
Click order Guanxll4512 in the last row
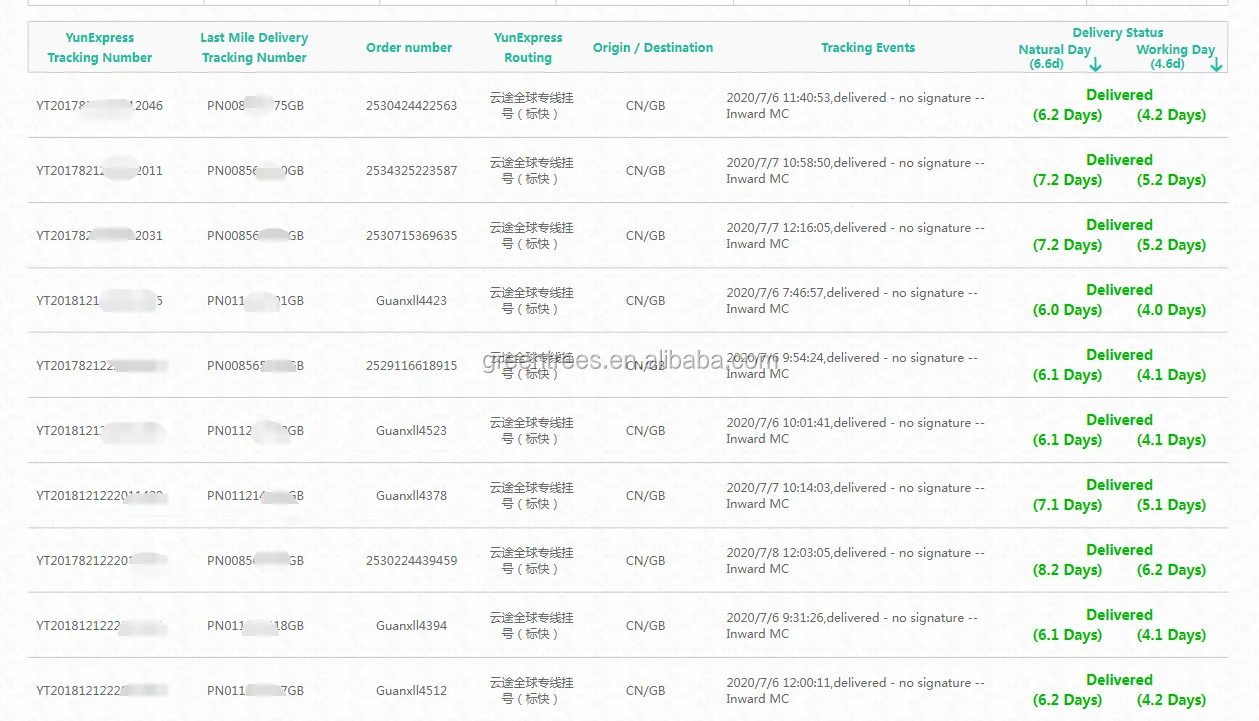click(x=411, y=691)
